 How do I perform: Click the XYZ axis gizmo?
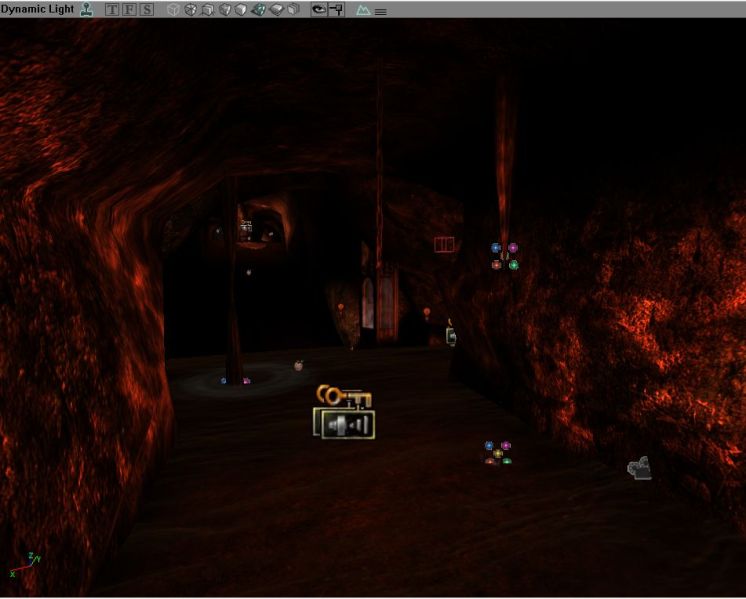point(25,564)
